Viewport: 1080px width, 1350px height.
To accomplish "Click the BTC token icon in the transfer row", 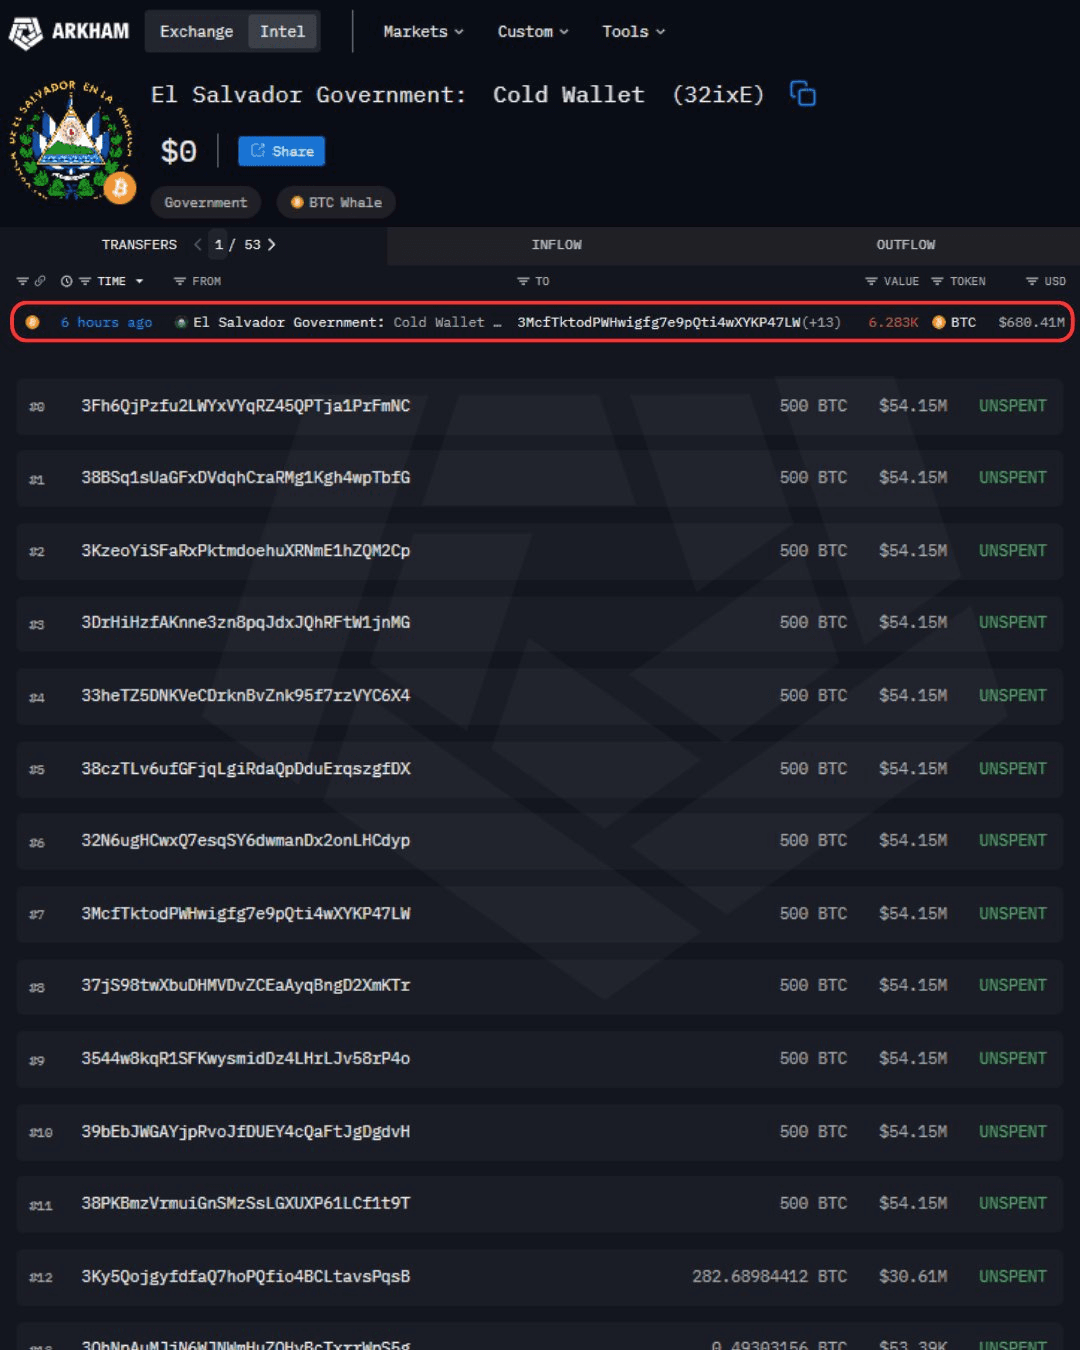I will tap(939, 322).
